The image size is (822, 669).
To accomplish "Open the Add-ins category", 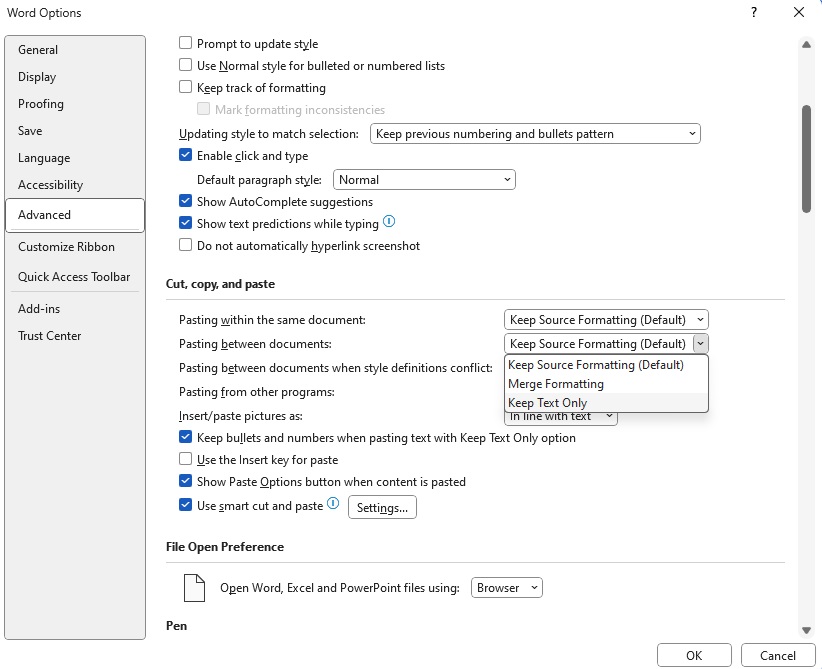I will click(x=75, y=309).
